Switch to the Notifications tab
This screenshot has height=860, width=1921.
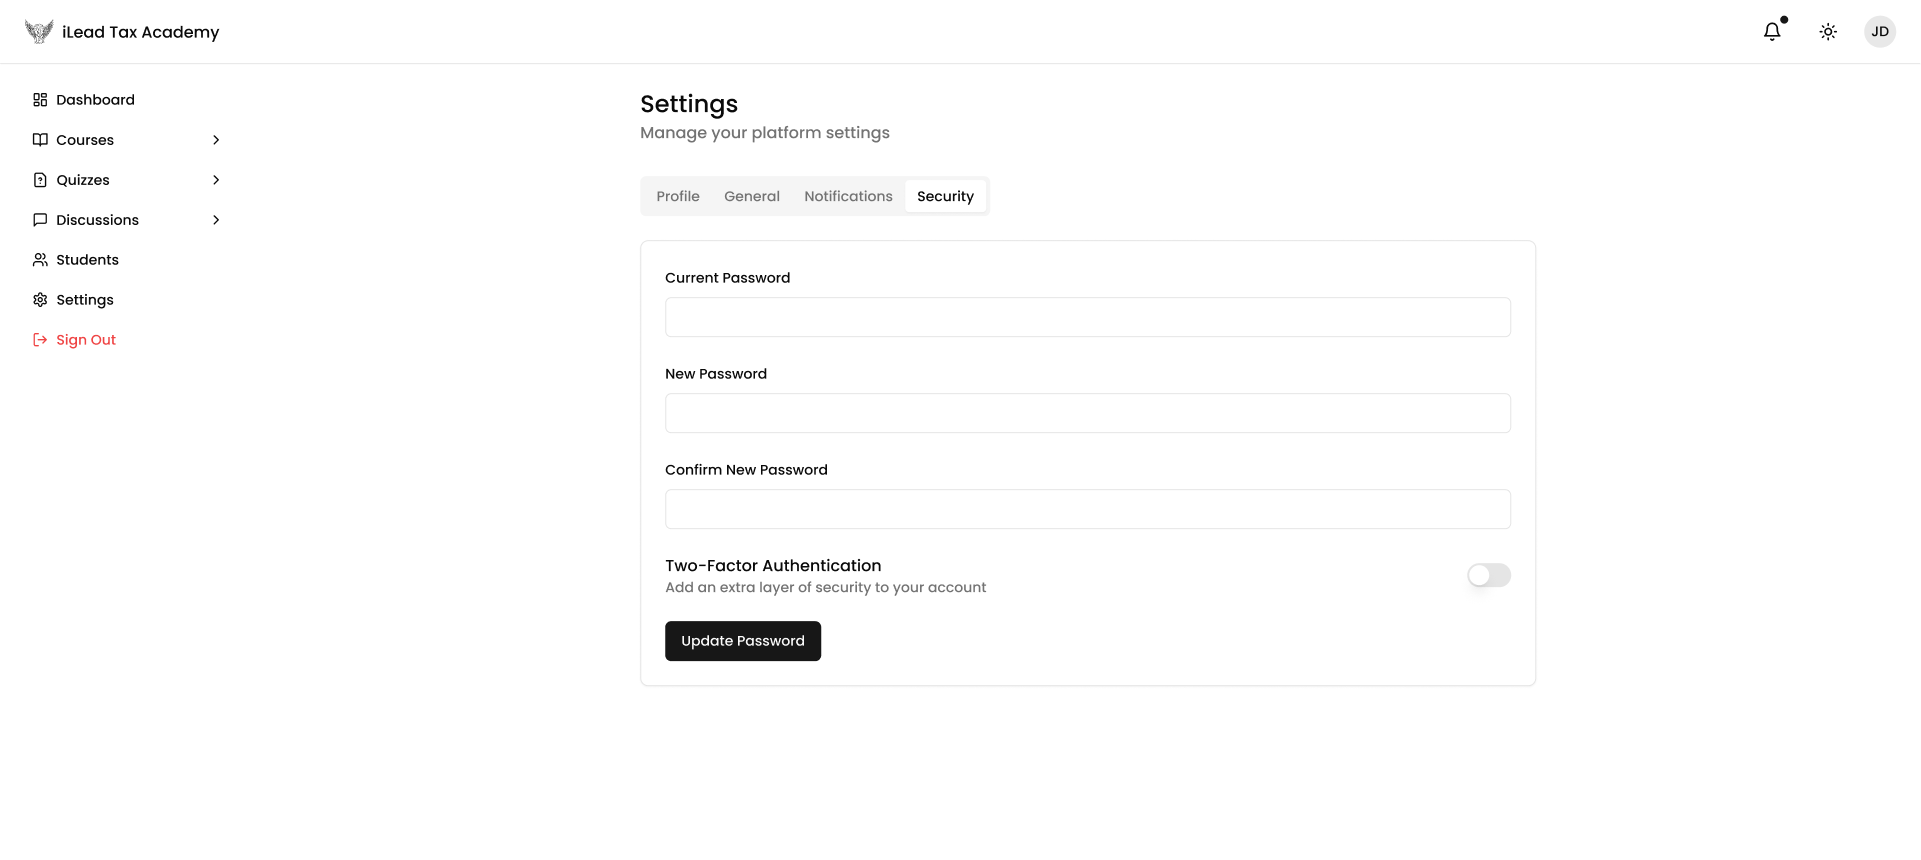point(848,197)
